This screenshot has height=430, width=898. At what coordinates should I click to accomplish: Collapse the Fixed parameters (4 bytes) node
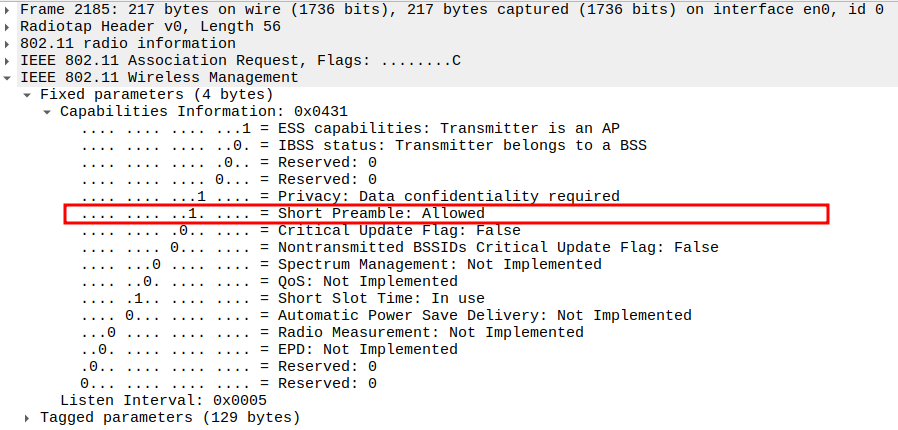click(28, 94)
